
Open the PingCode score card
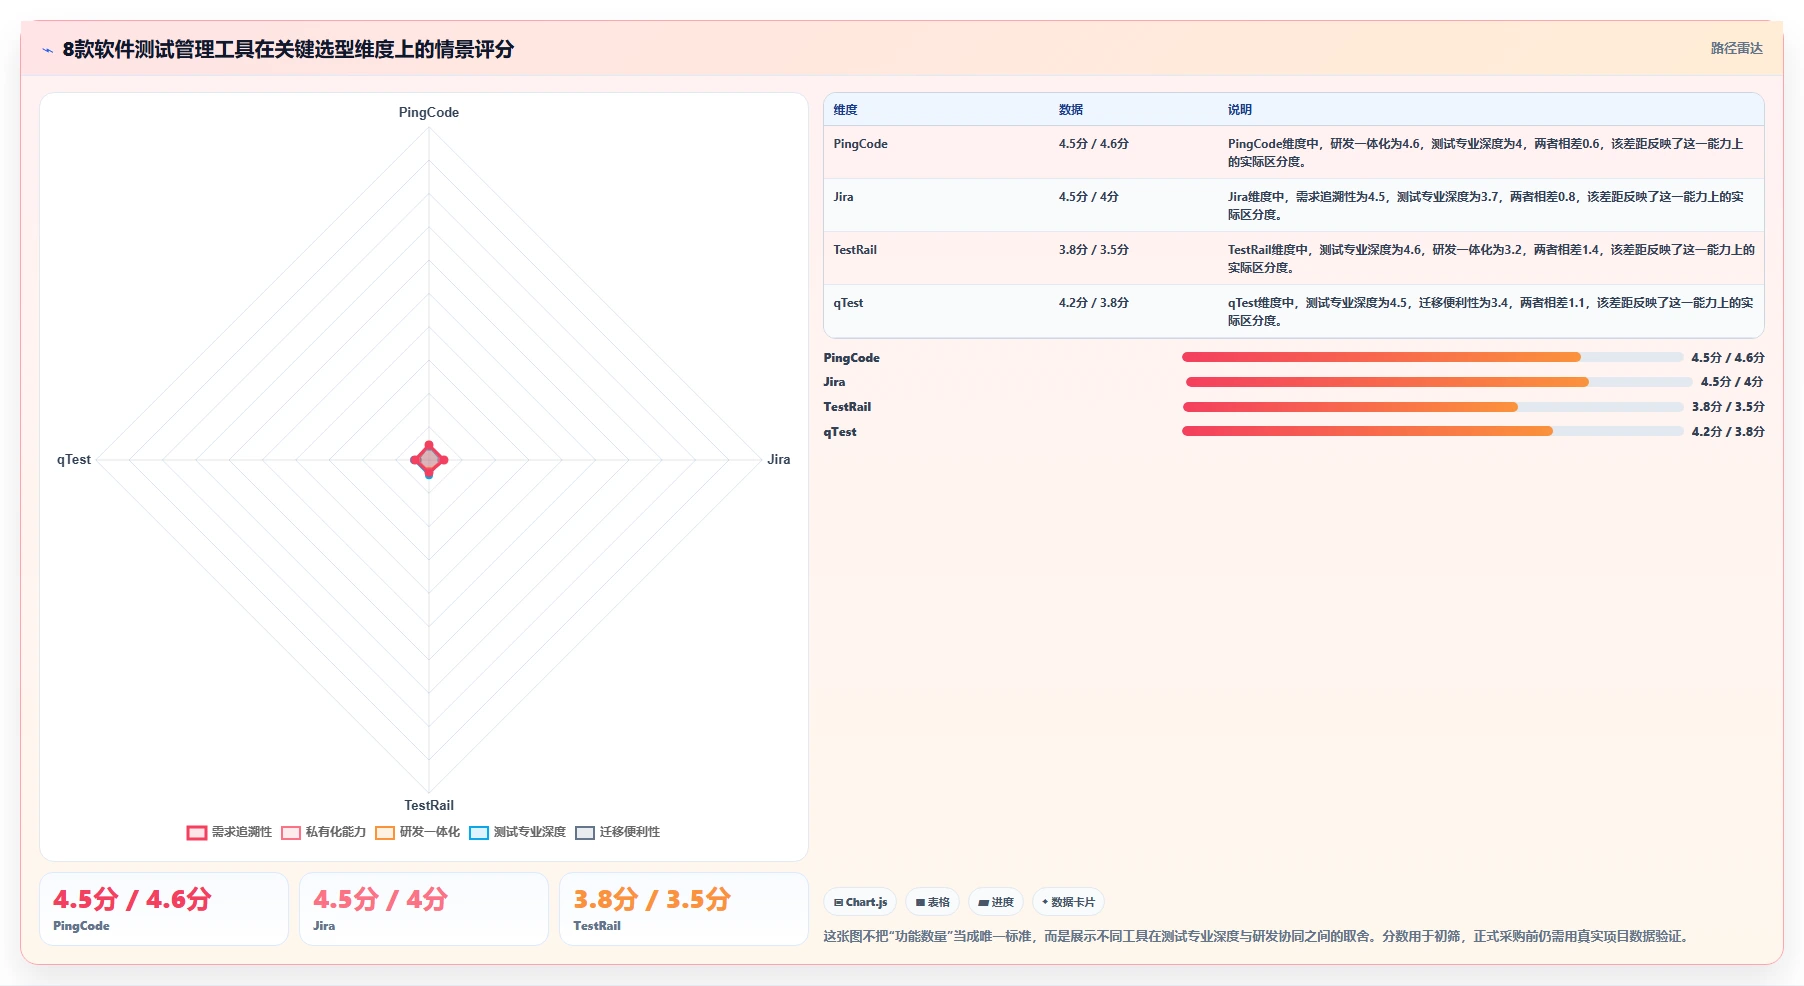tap(164, 909)
